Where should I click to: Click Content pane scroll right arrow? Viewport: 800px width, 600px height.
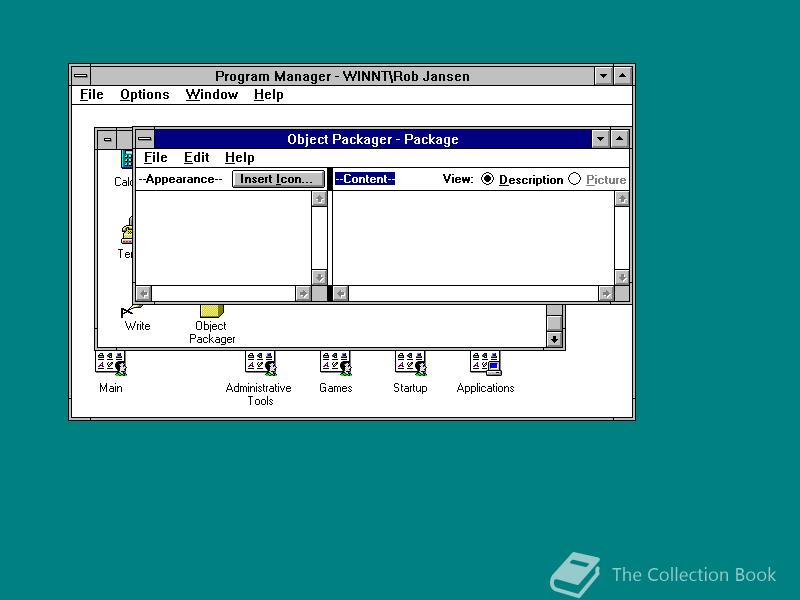click(606, 293)
